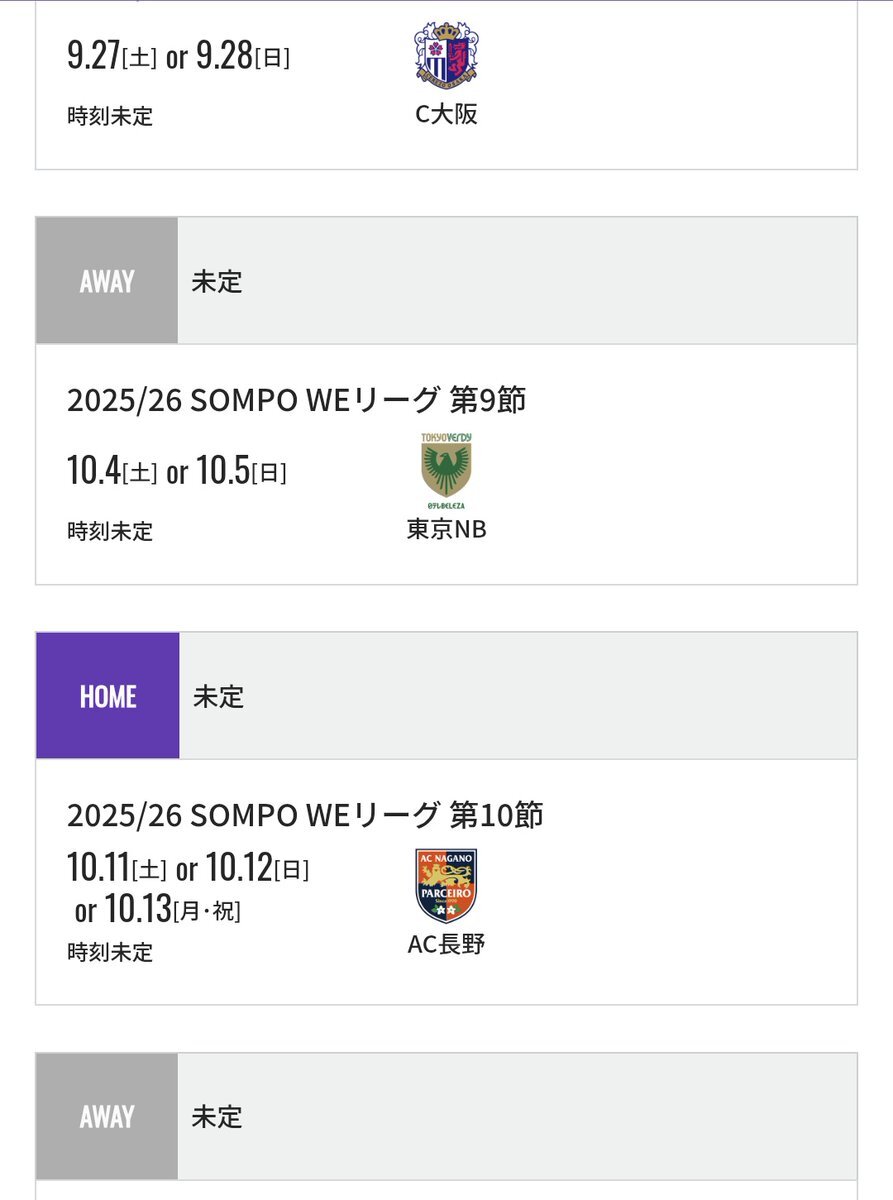Image resolution: width=893 pixels, height=1200 pixels.
Task: Click the 10.13 holiday date line
Action: (158, 909)
